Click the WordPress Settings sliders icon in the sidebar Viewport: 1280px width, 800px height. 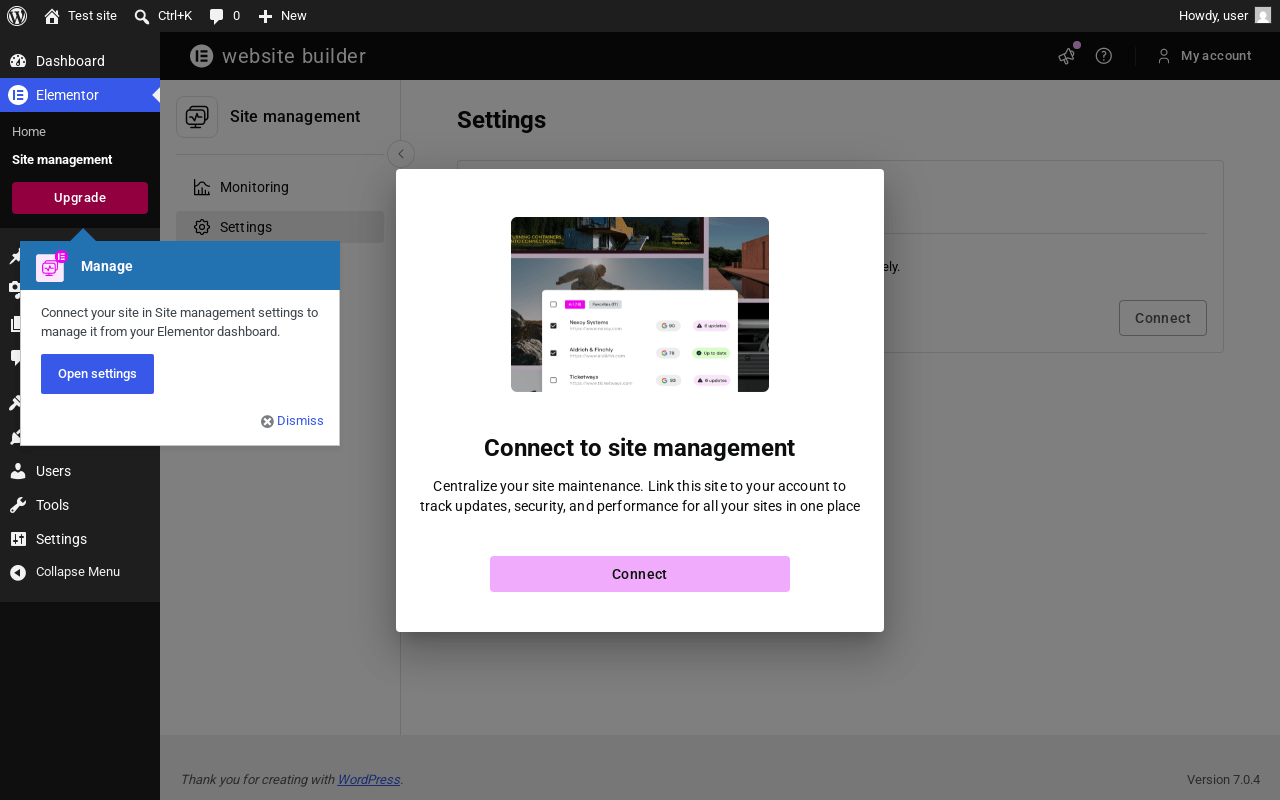[18, 539]
